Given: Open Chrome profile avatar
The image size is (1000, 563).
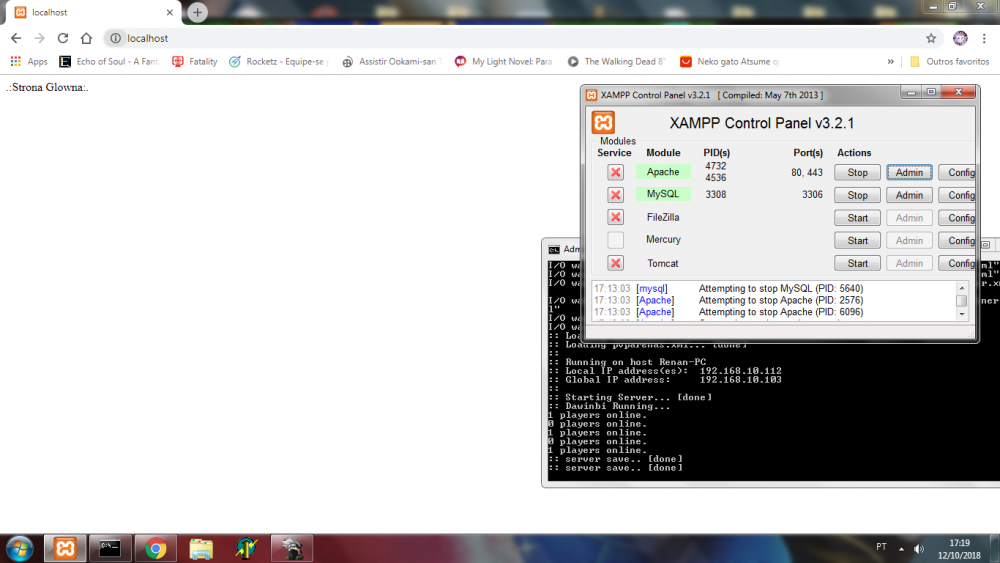Looking at the screenshot, I should (x=960, y=38).
